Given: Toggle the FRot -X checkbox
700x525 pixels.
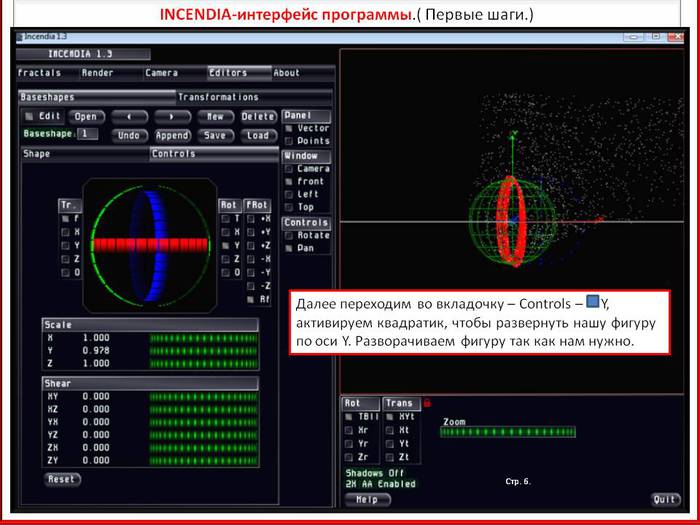Looking at the screenshot, I should tap(251, 259).
